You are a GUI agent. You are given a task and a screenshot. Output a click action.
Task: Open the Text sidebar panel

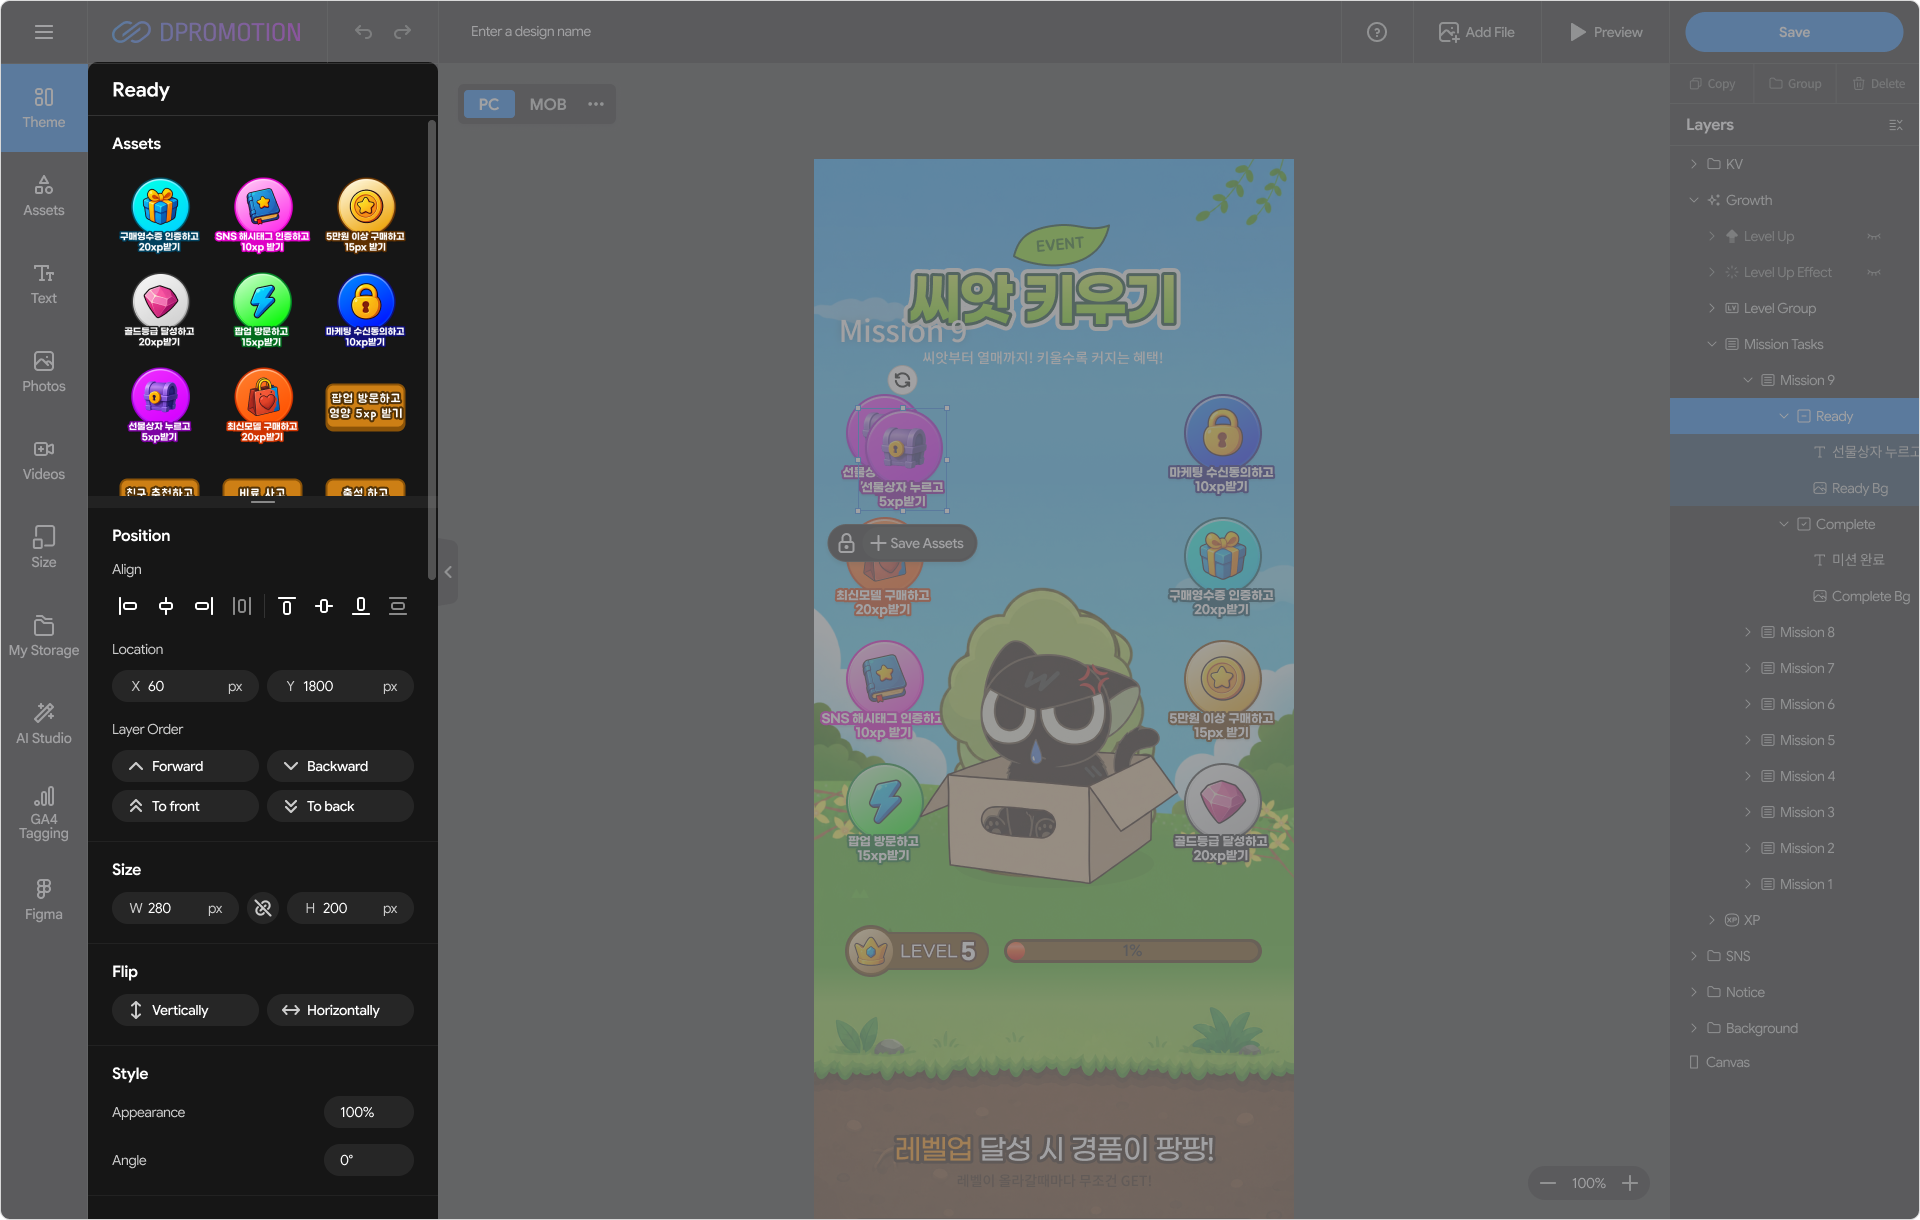(44, 284)
